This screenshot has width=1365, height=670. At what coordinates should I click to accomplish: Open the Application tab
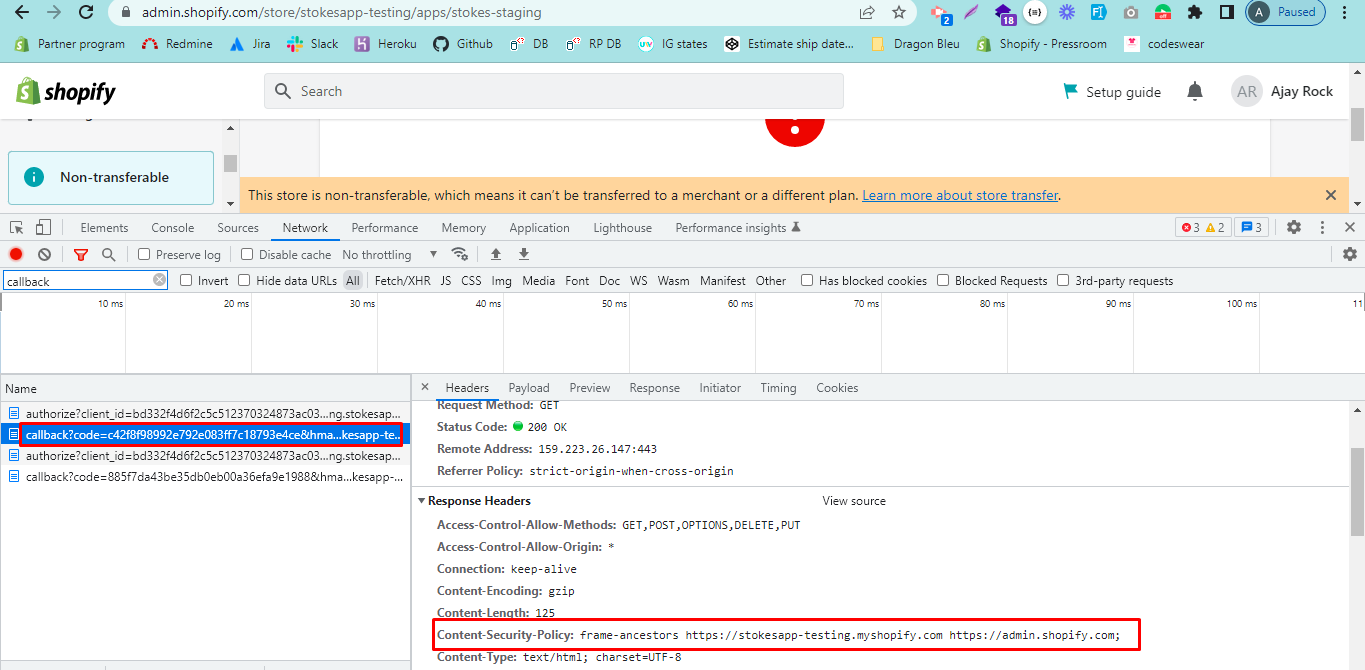coord(539,228)
